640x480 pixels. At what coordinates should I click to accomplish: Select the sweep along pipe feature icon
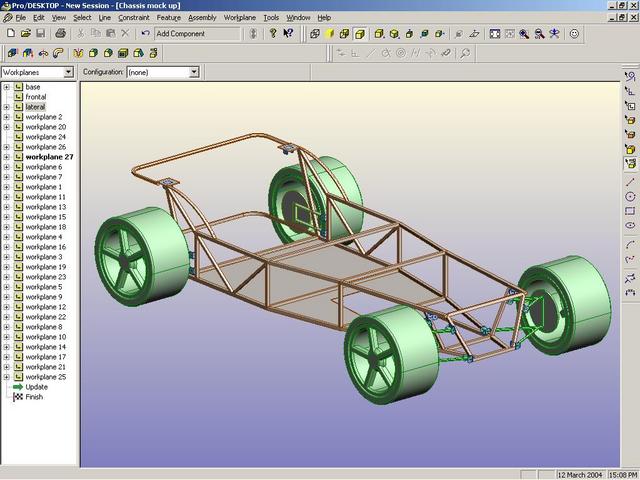click(x=58, y=53)
